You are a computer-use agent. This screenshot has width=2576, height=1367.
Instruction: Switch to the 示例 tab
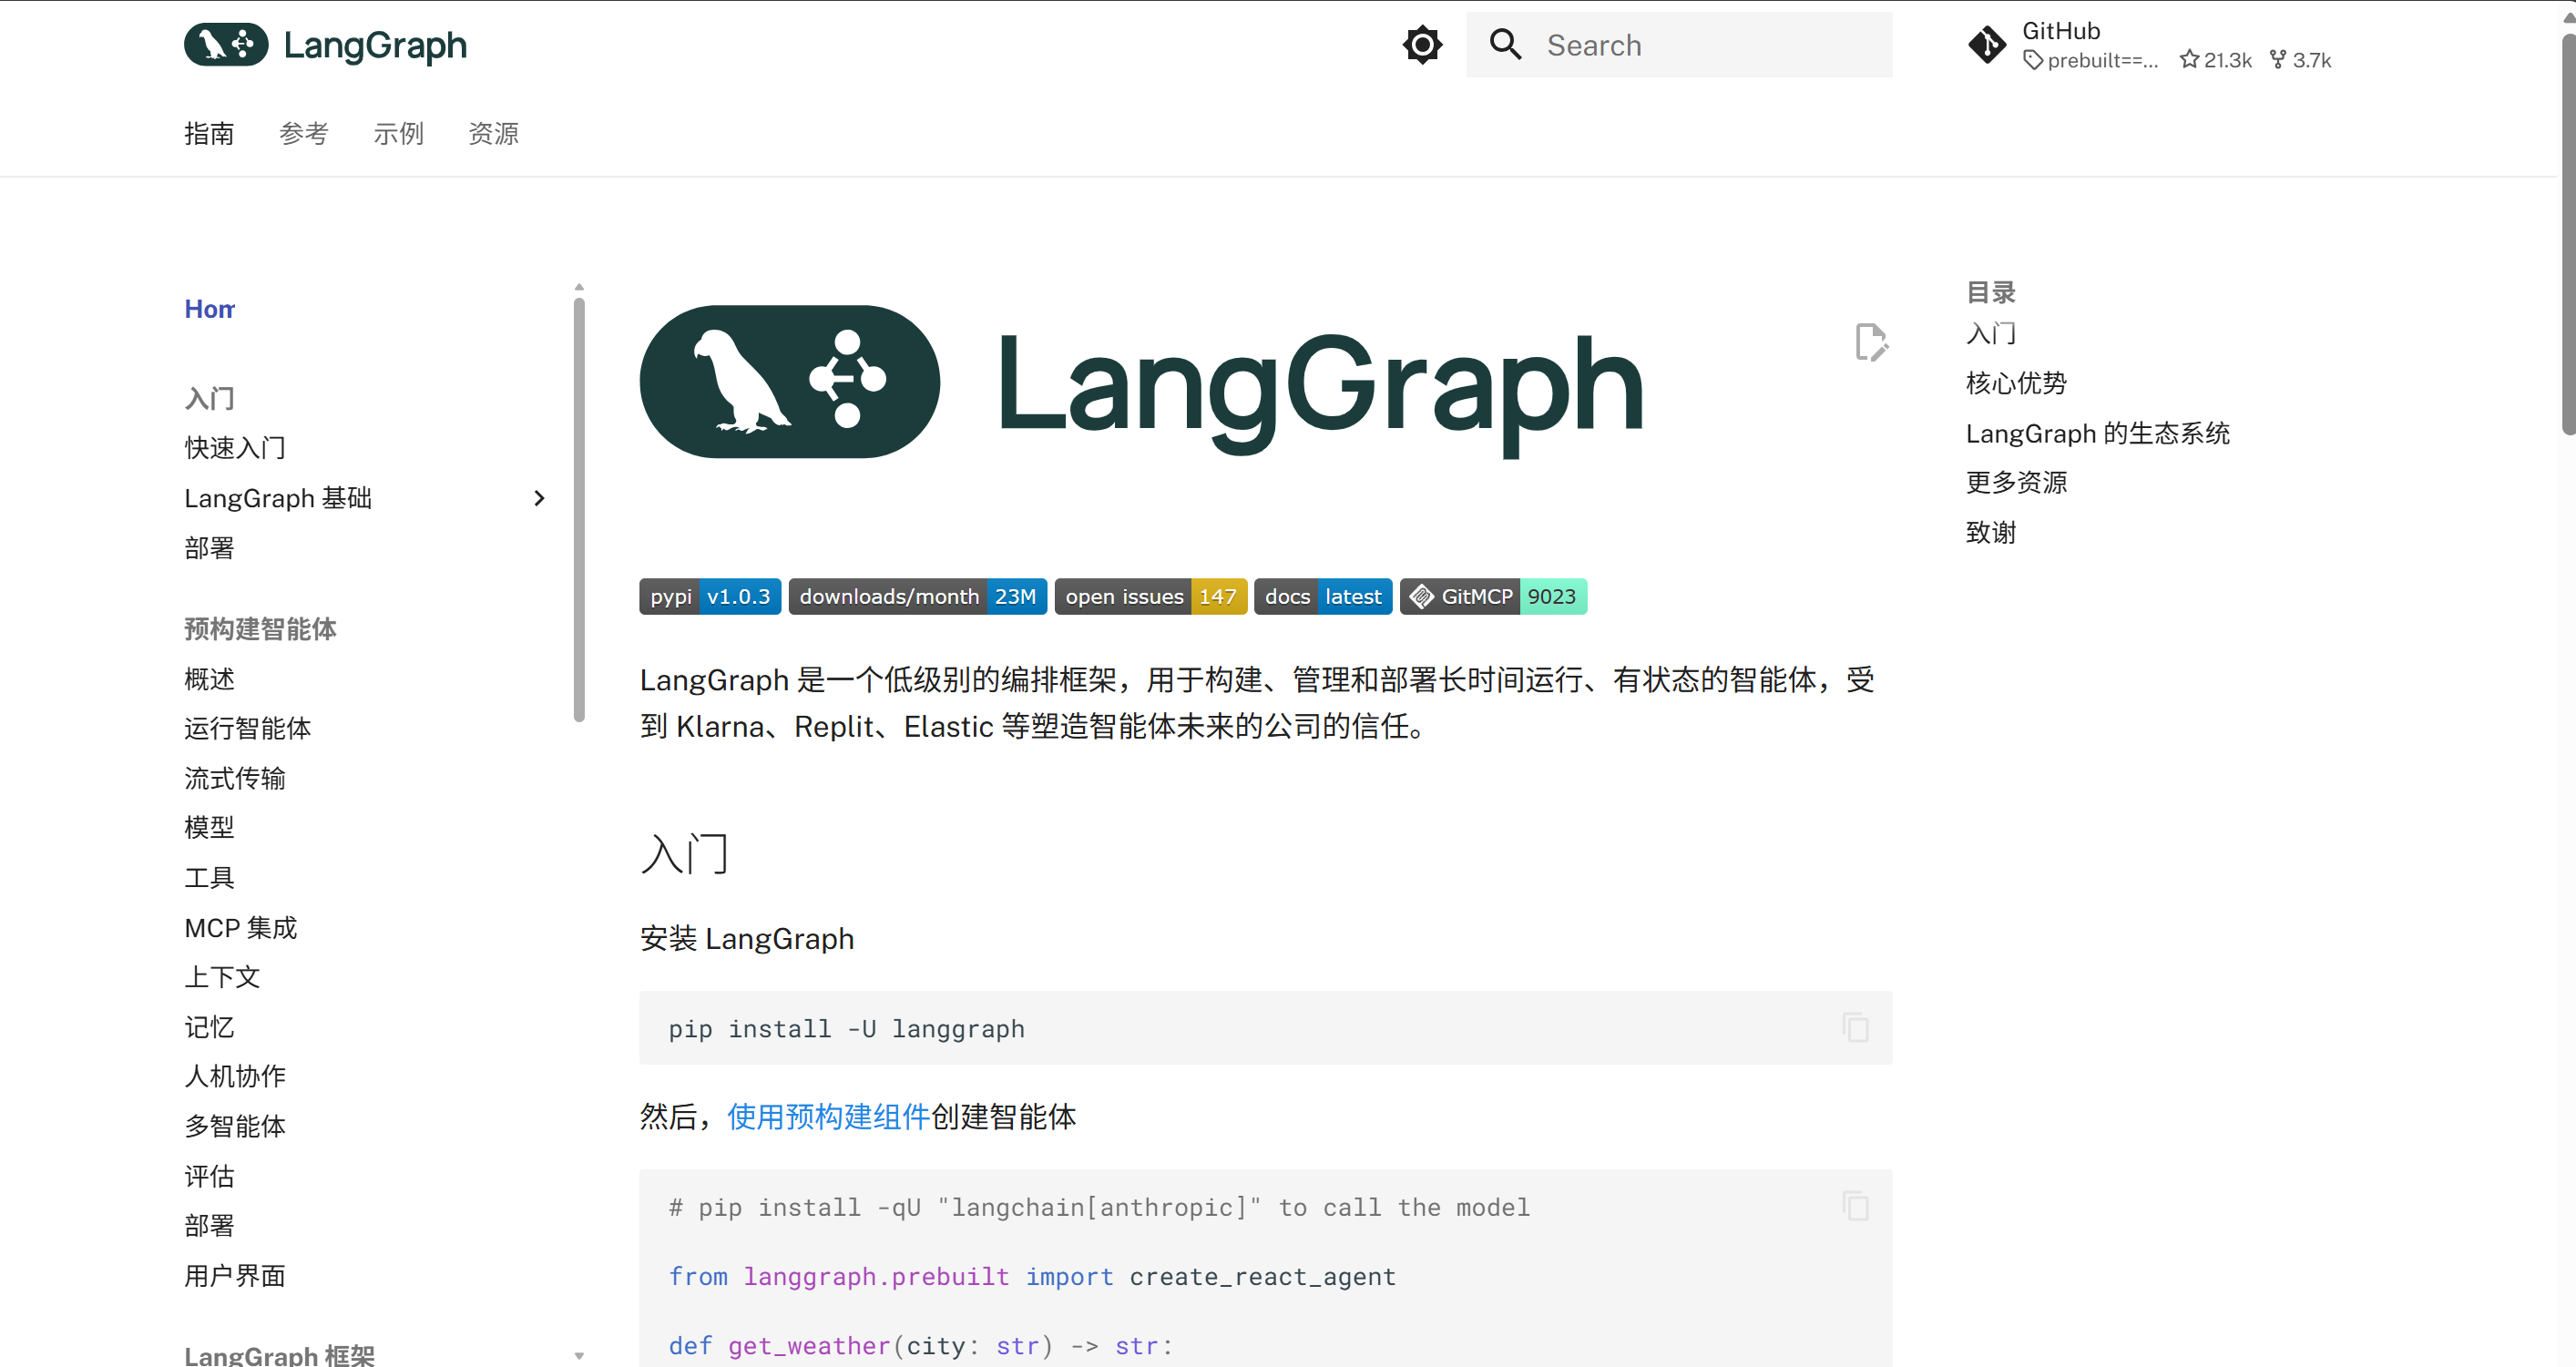pos(398,133)
